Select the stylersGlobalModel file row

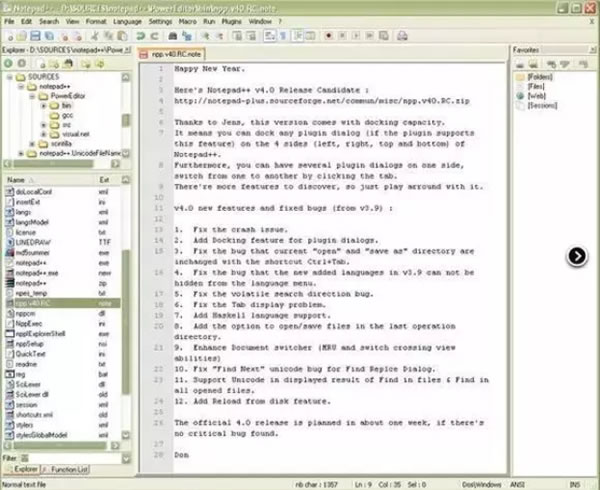pos(62,435)
